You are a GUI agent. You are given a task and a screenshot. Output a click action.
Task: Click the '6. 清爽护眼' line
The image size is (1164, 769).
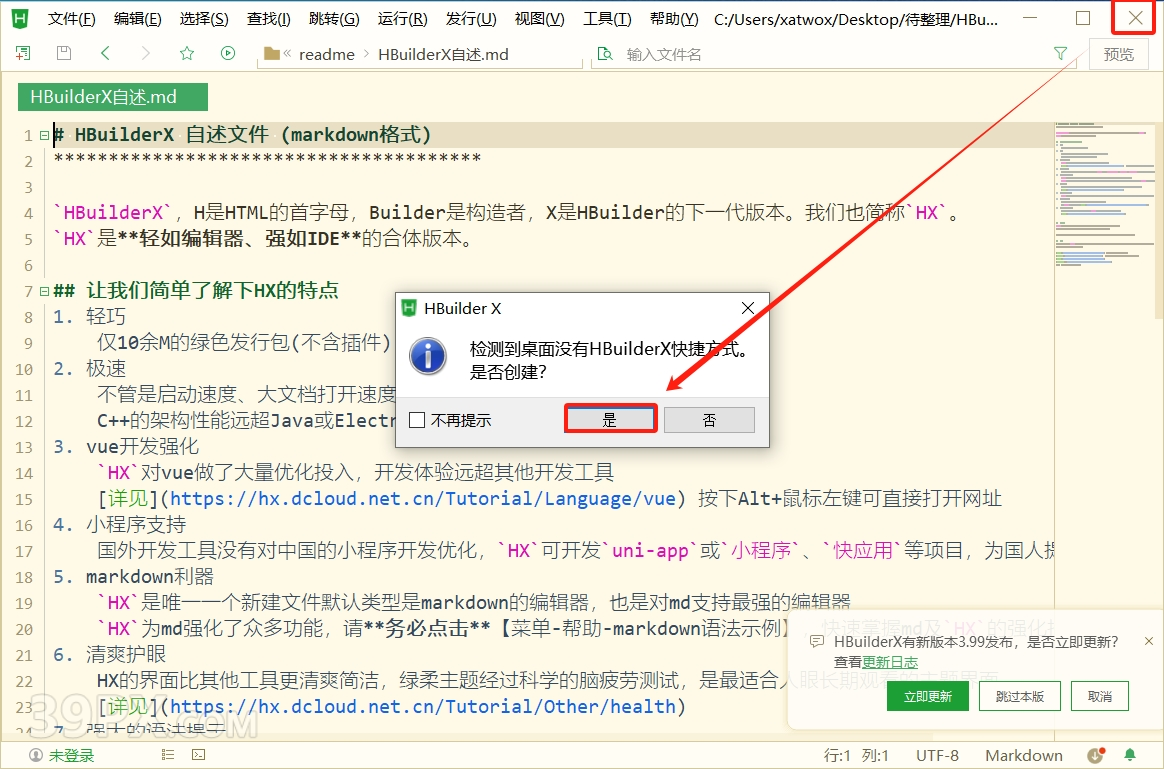[x=110, y=654]
